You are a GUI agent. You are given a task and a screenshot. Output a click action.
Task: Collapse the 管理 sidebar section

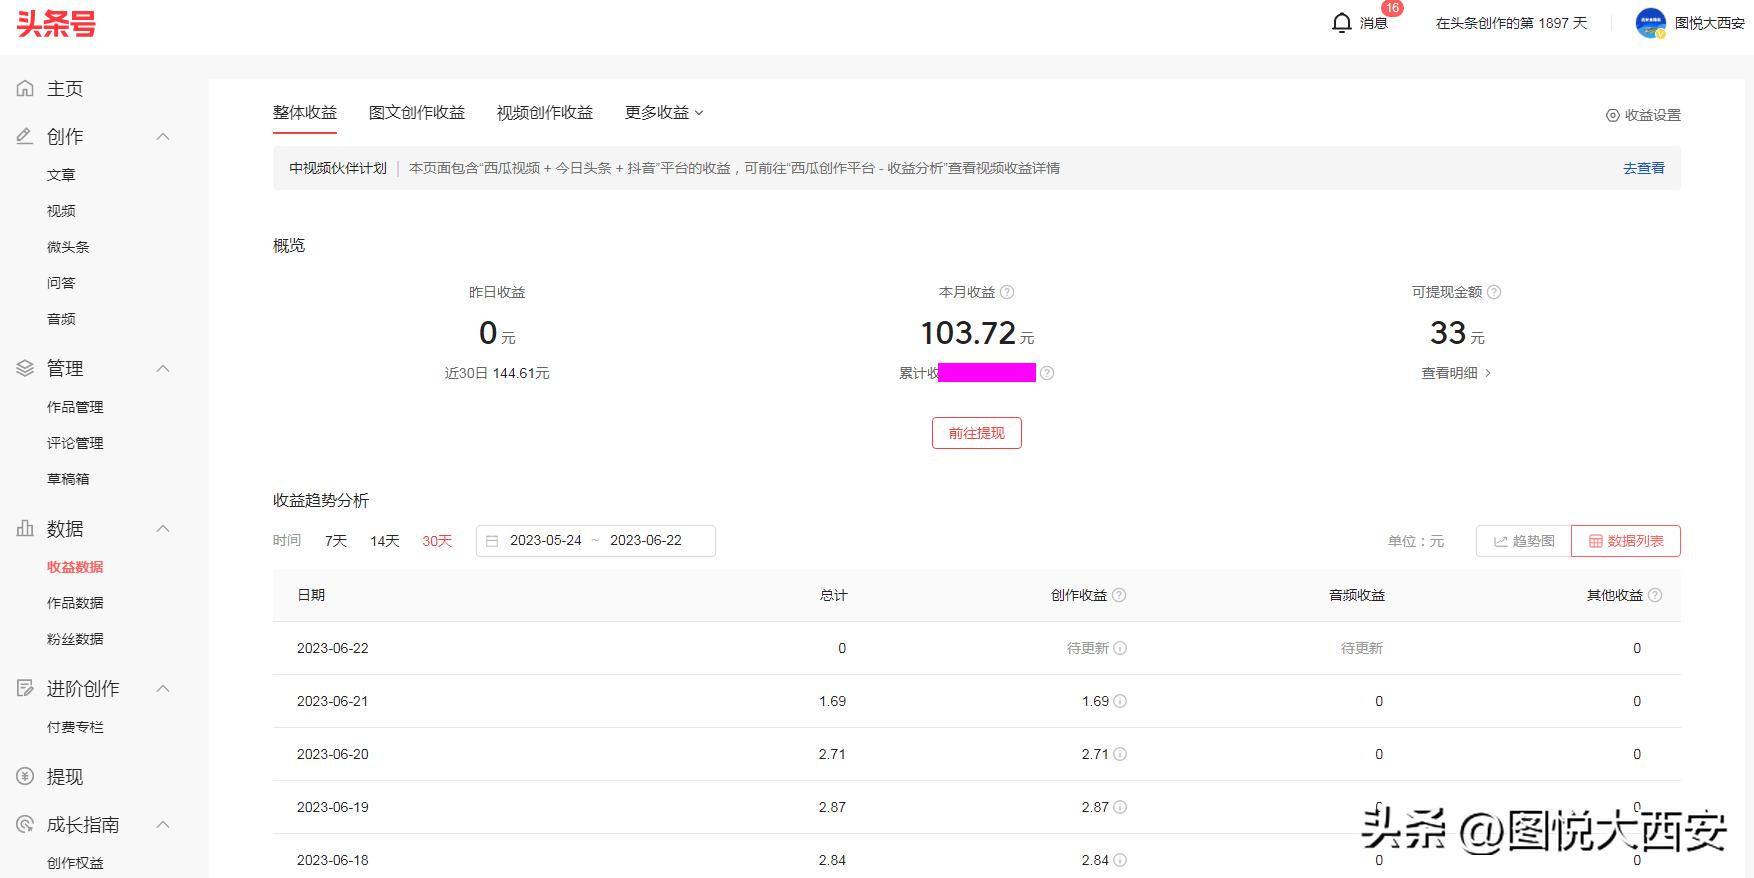point(163,369)
